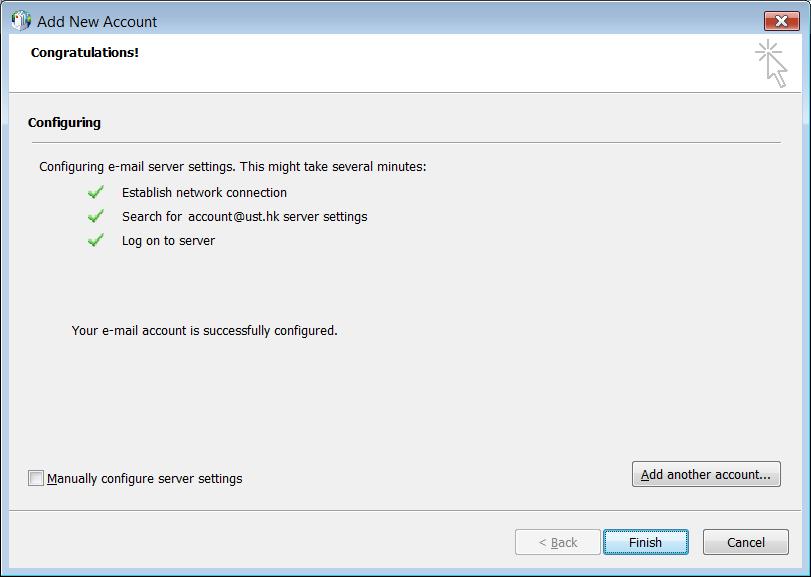The image size is (811, 577).
Task: Click the Manually configure server settings label
Action: point(144,479)
